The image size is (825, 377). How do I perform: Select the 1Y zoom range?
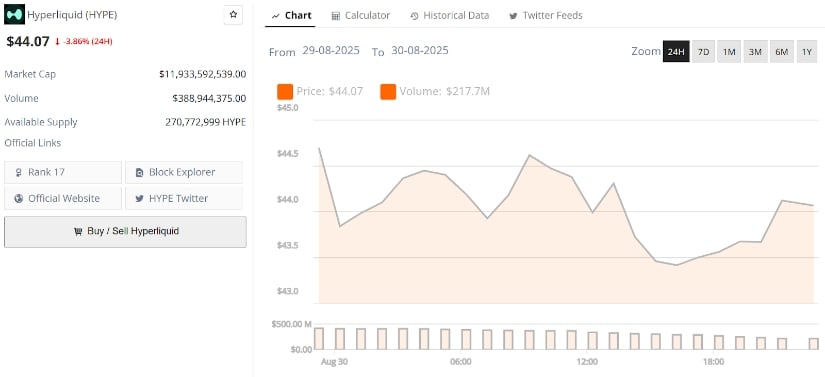click(x=807, y=52)
